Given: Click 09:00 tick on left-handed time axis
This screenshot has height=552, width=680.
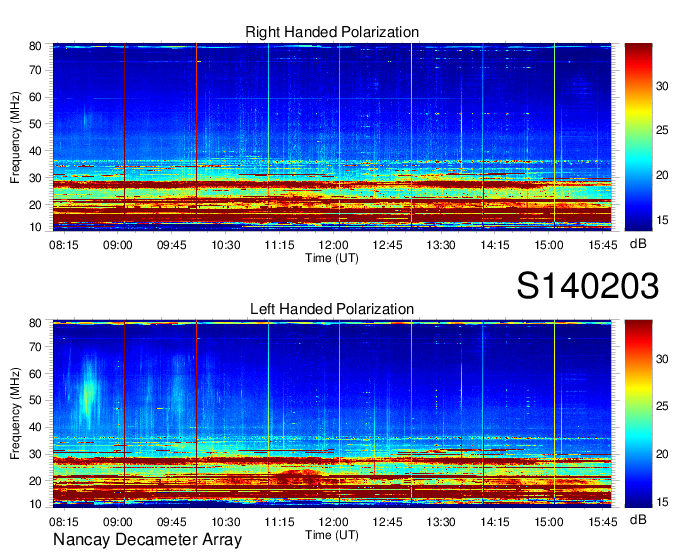Looking at the screenshot, I should pyautogui.click(x=118, y=522).
